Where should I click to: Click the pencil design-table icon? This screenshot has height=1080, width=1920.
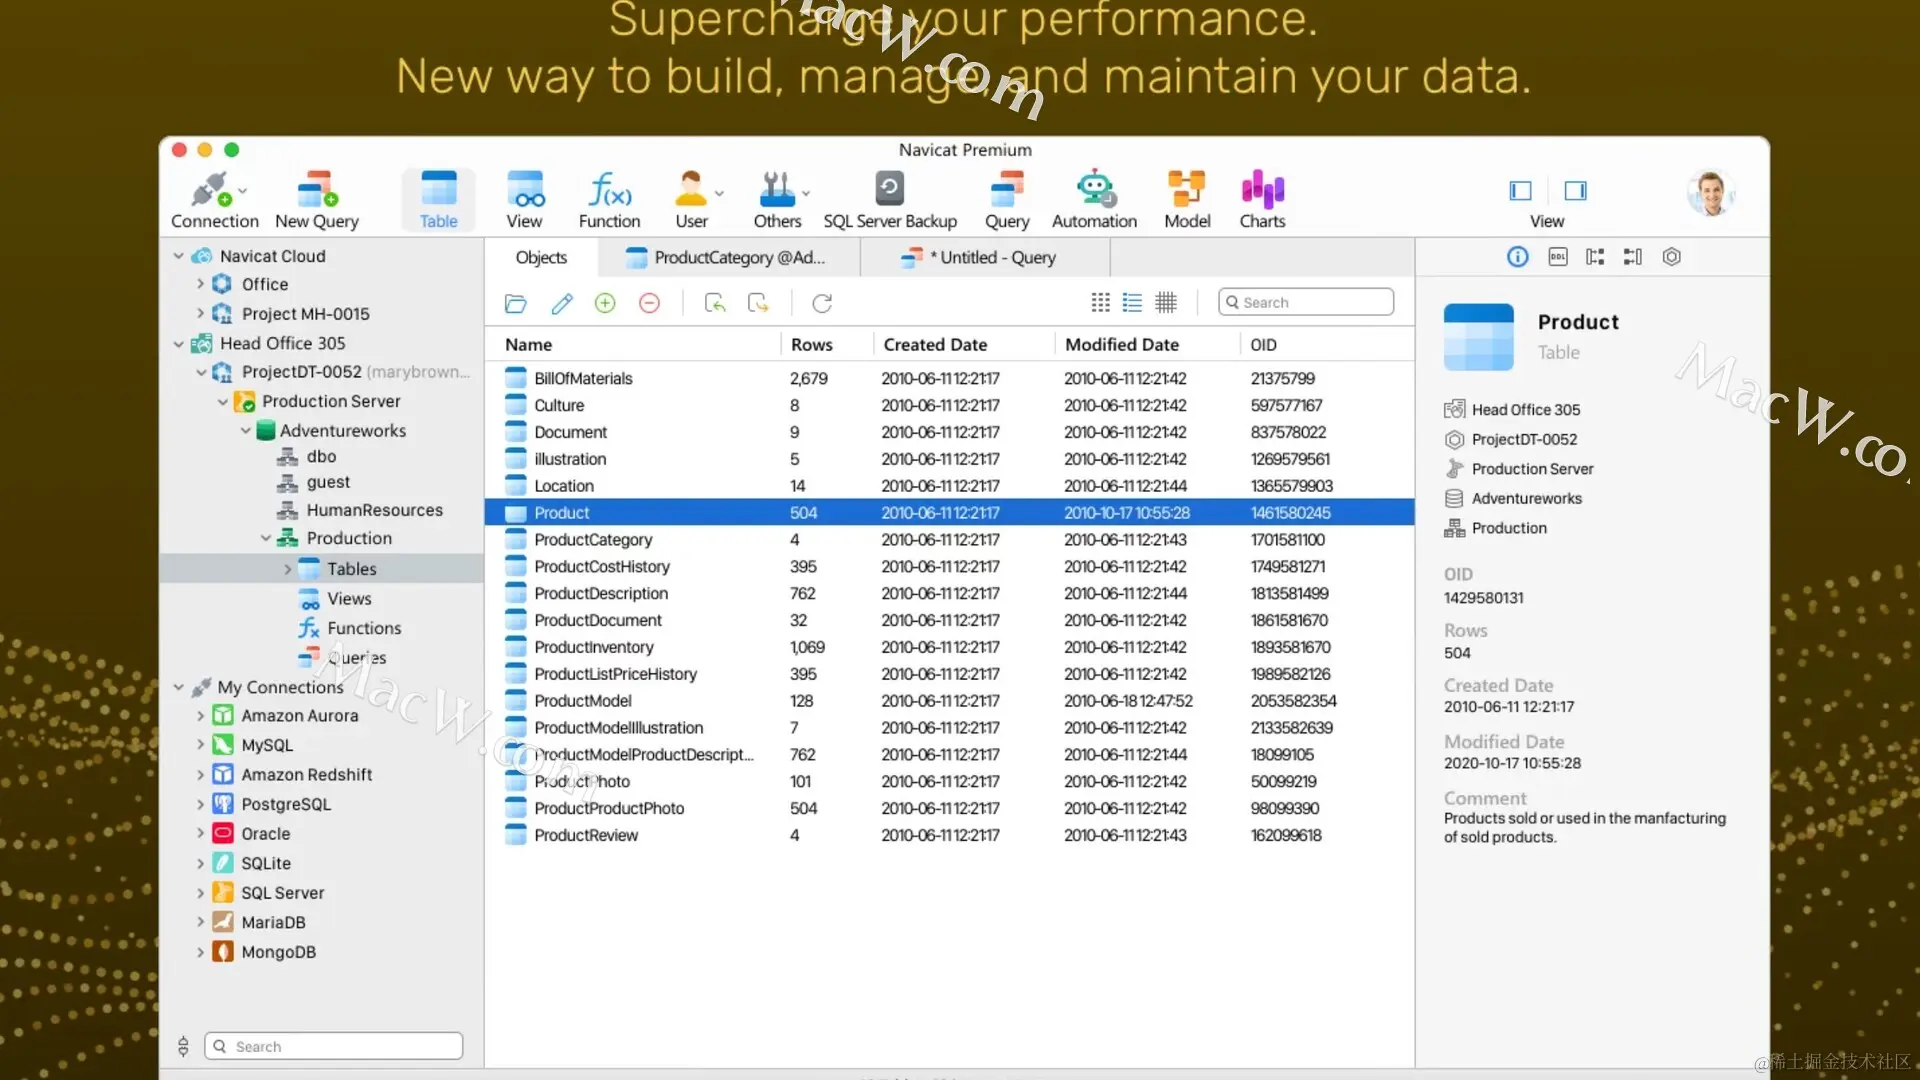point(562,303)
